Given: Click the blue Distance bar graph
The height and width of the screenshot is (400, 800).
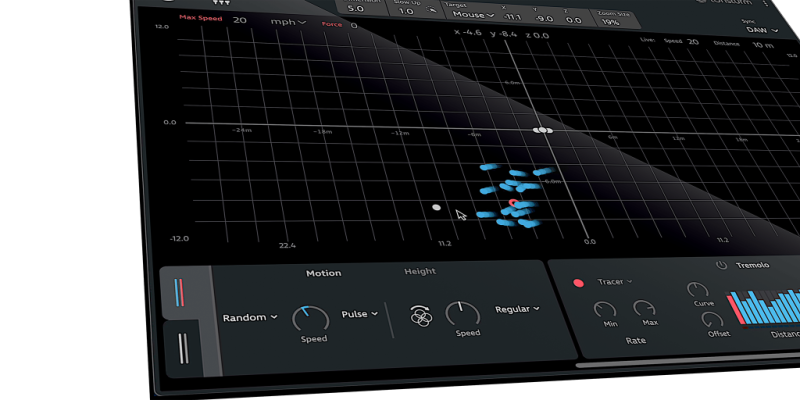Looking at the screenshot, I should tap(763, 307).
